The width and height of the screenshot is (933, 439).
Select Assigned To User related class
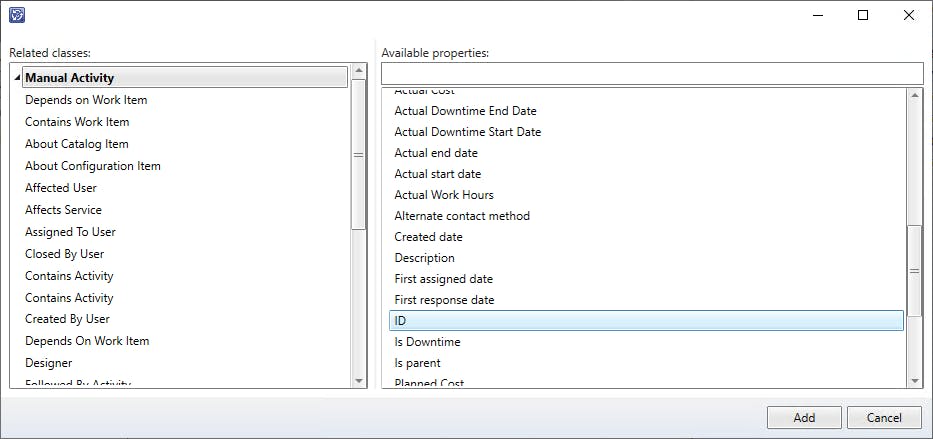tap(70, 232)
